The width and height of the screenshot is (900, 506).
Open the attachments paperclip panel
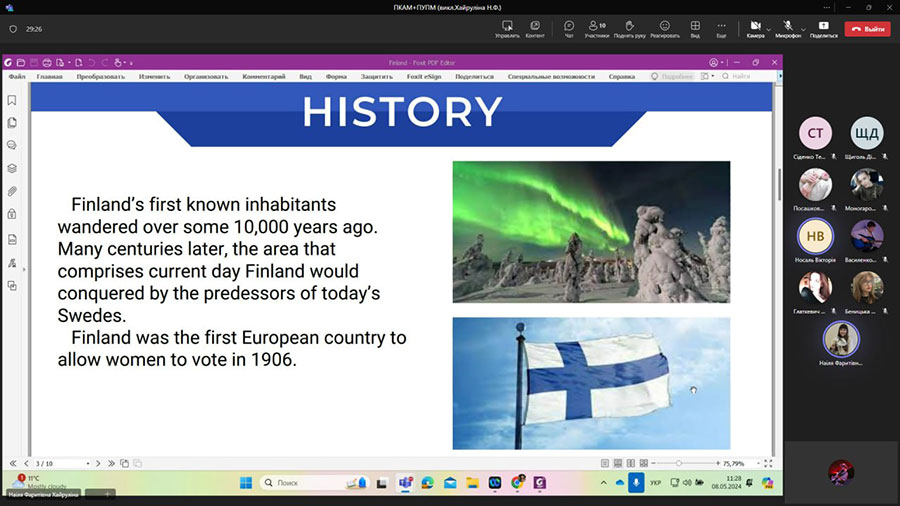point(12,191)
